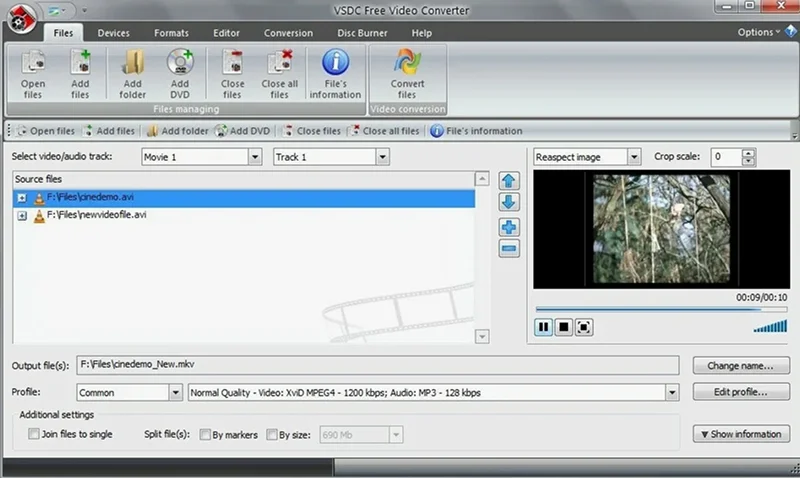Open the Track 1 audio track dropdown
The image size is (800, 478).
coord(383,157)
